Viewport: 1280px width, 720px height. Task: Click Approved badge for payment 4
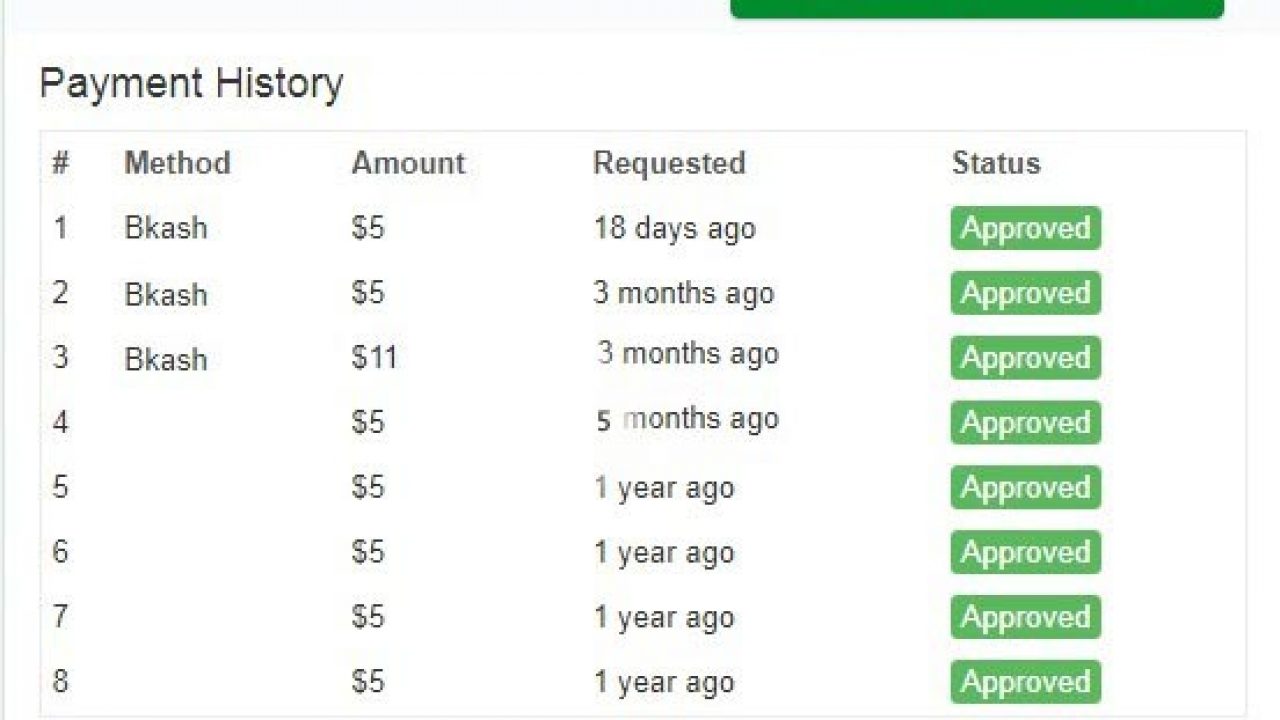pyautogui.click(x=1025, y=423)
